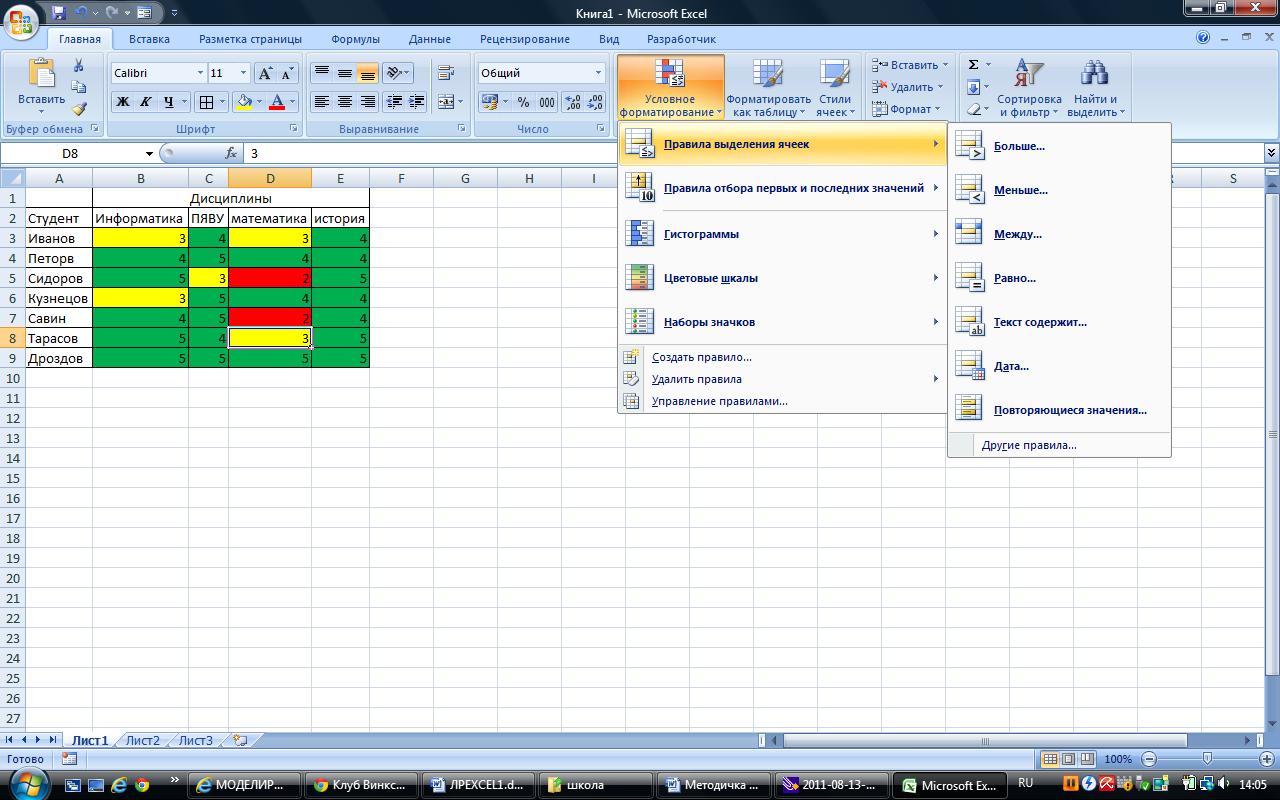Click the AutoSum sigma icon
Viewport: 1280px width, 800px height.
click(x=973, y=65)
